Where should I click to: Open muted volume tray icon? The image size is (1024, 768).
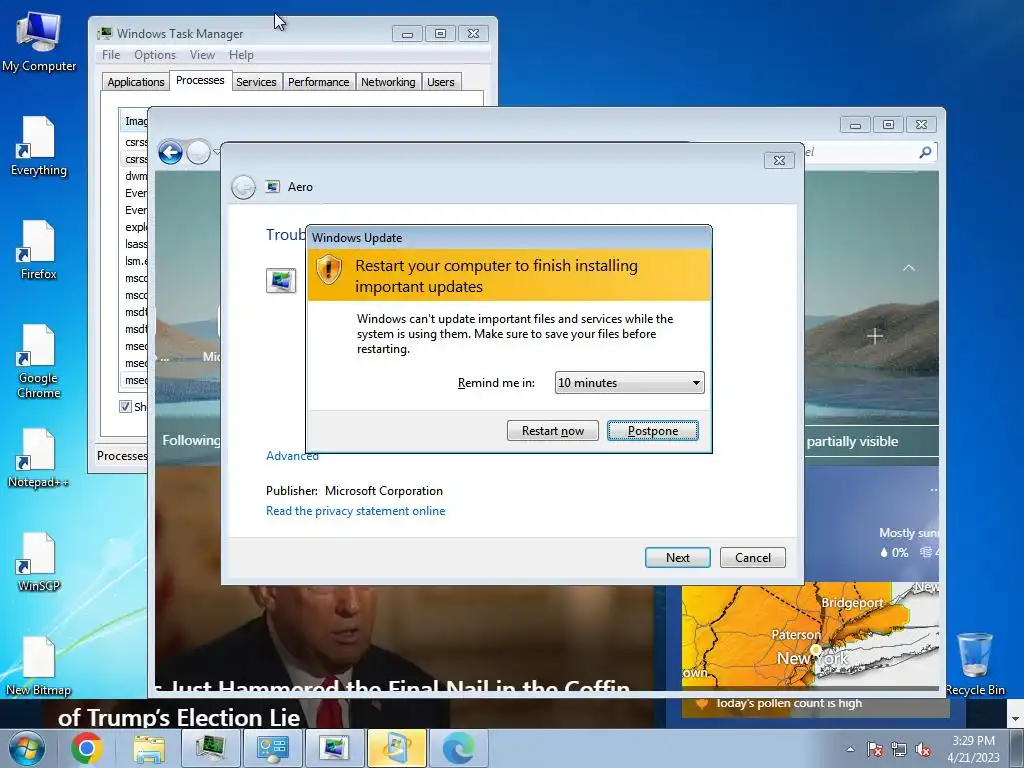click(923, 749)
